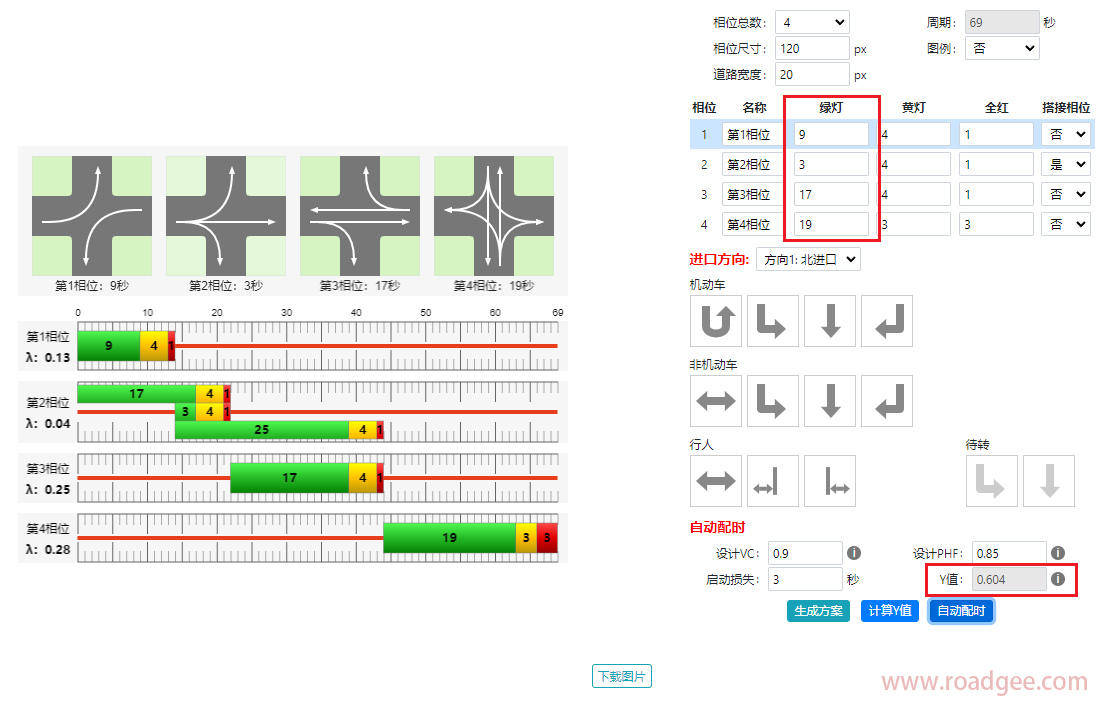
Task: Open the 进口方向 direction dropdown
Action: (x=808, y=259)
